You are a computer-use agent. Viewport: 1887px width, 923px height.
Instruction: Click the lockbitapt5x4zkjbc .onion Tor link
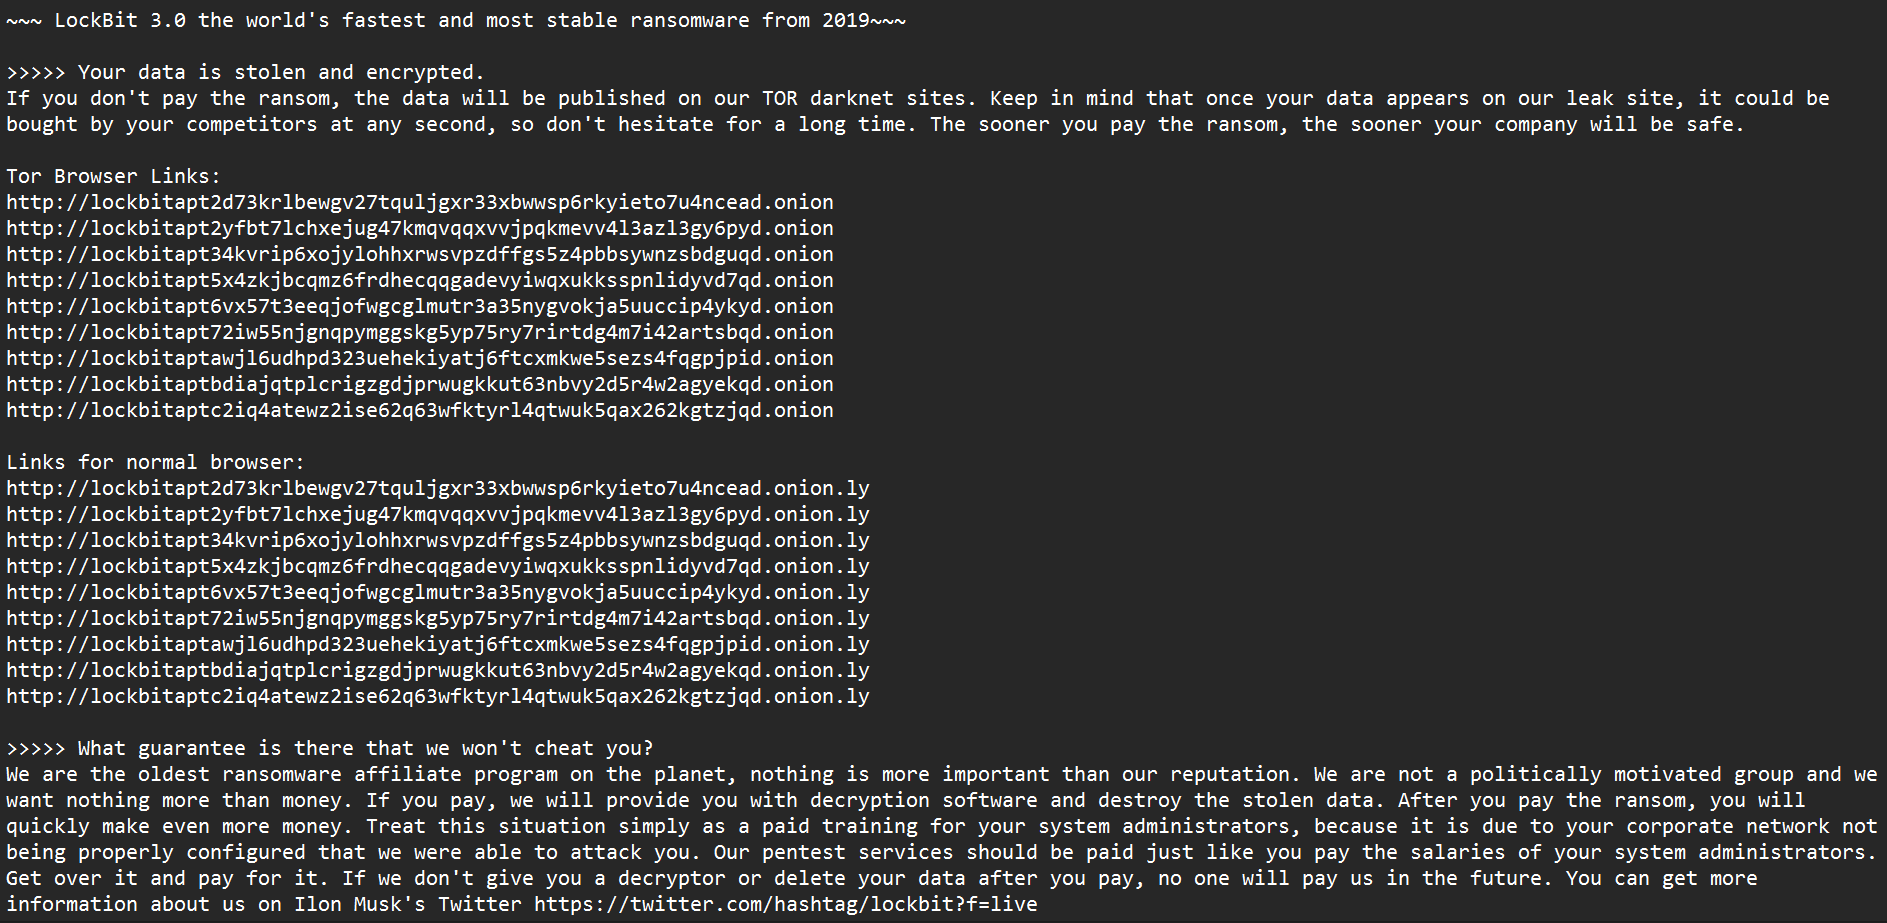pos(420,280)
